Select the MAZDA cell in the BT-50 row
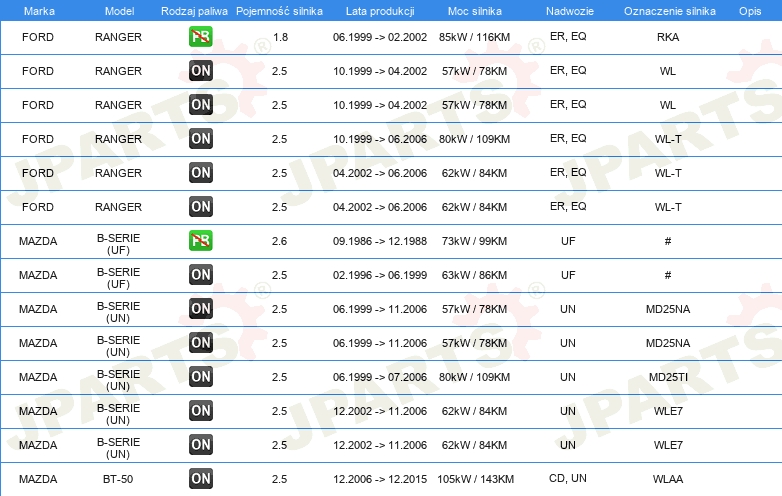Image resolution: width=782 pixels, height=496 pixels. click(x=38, y=479)
